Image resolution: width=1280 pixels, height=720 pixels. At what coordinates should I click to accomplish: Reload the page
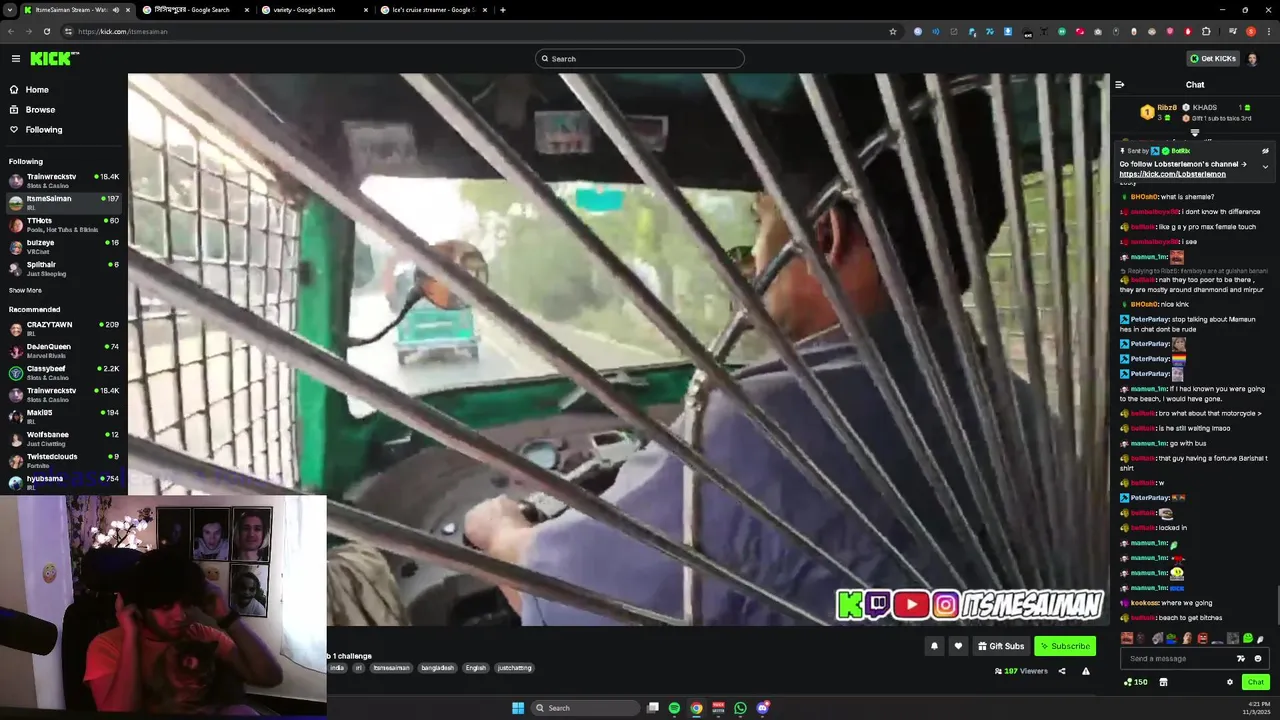(46, 31)
